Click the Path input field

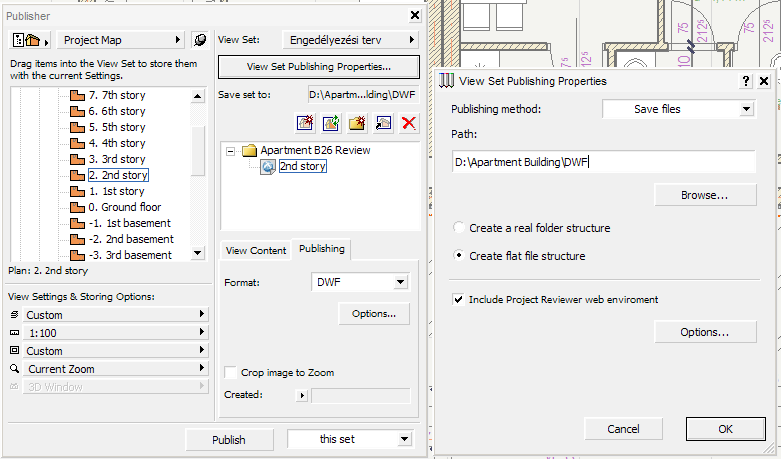pyautogui.click(x=604, y=162)
